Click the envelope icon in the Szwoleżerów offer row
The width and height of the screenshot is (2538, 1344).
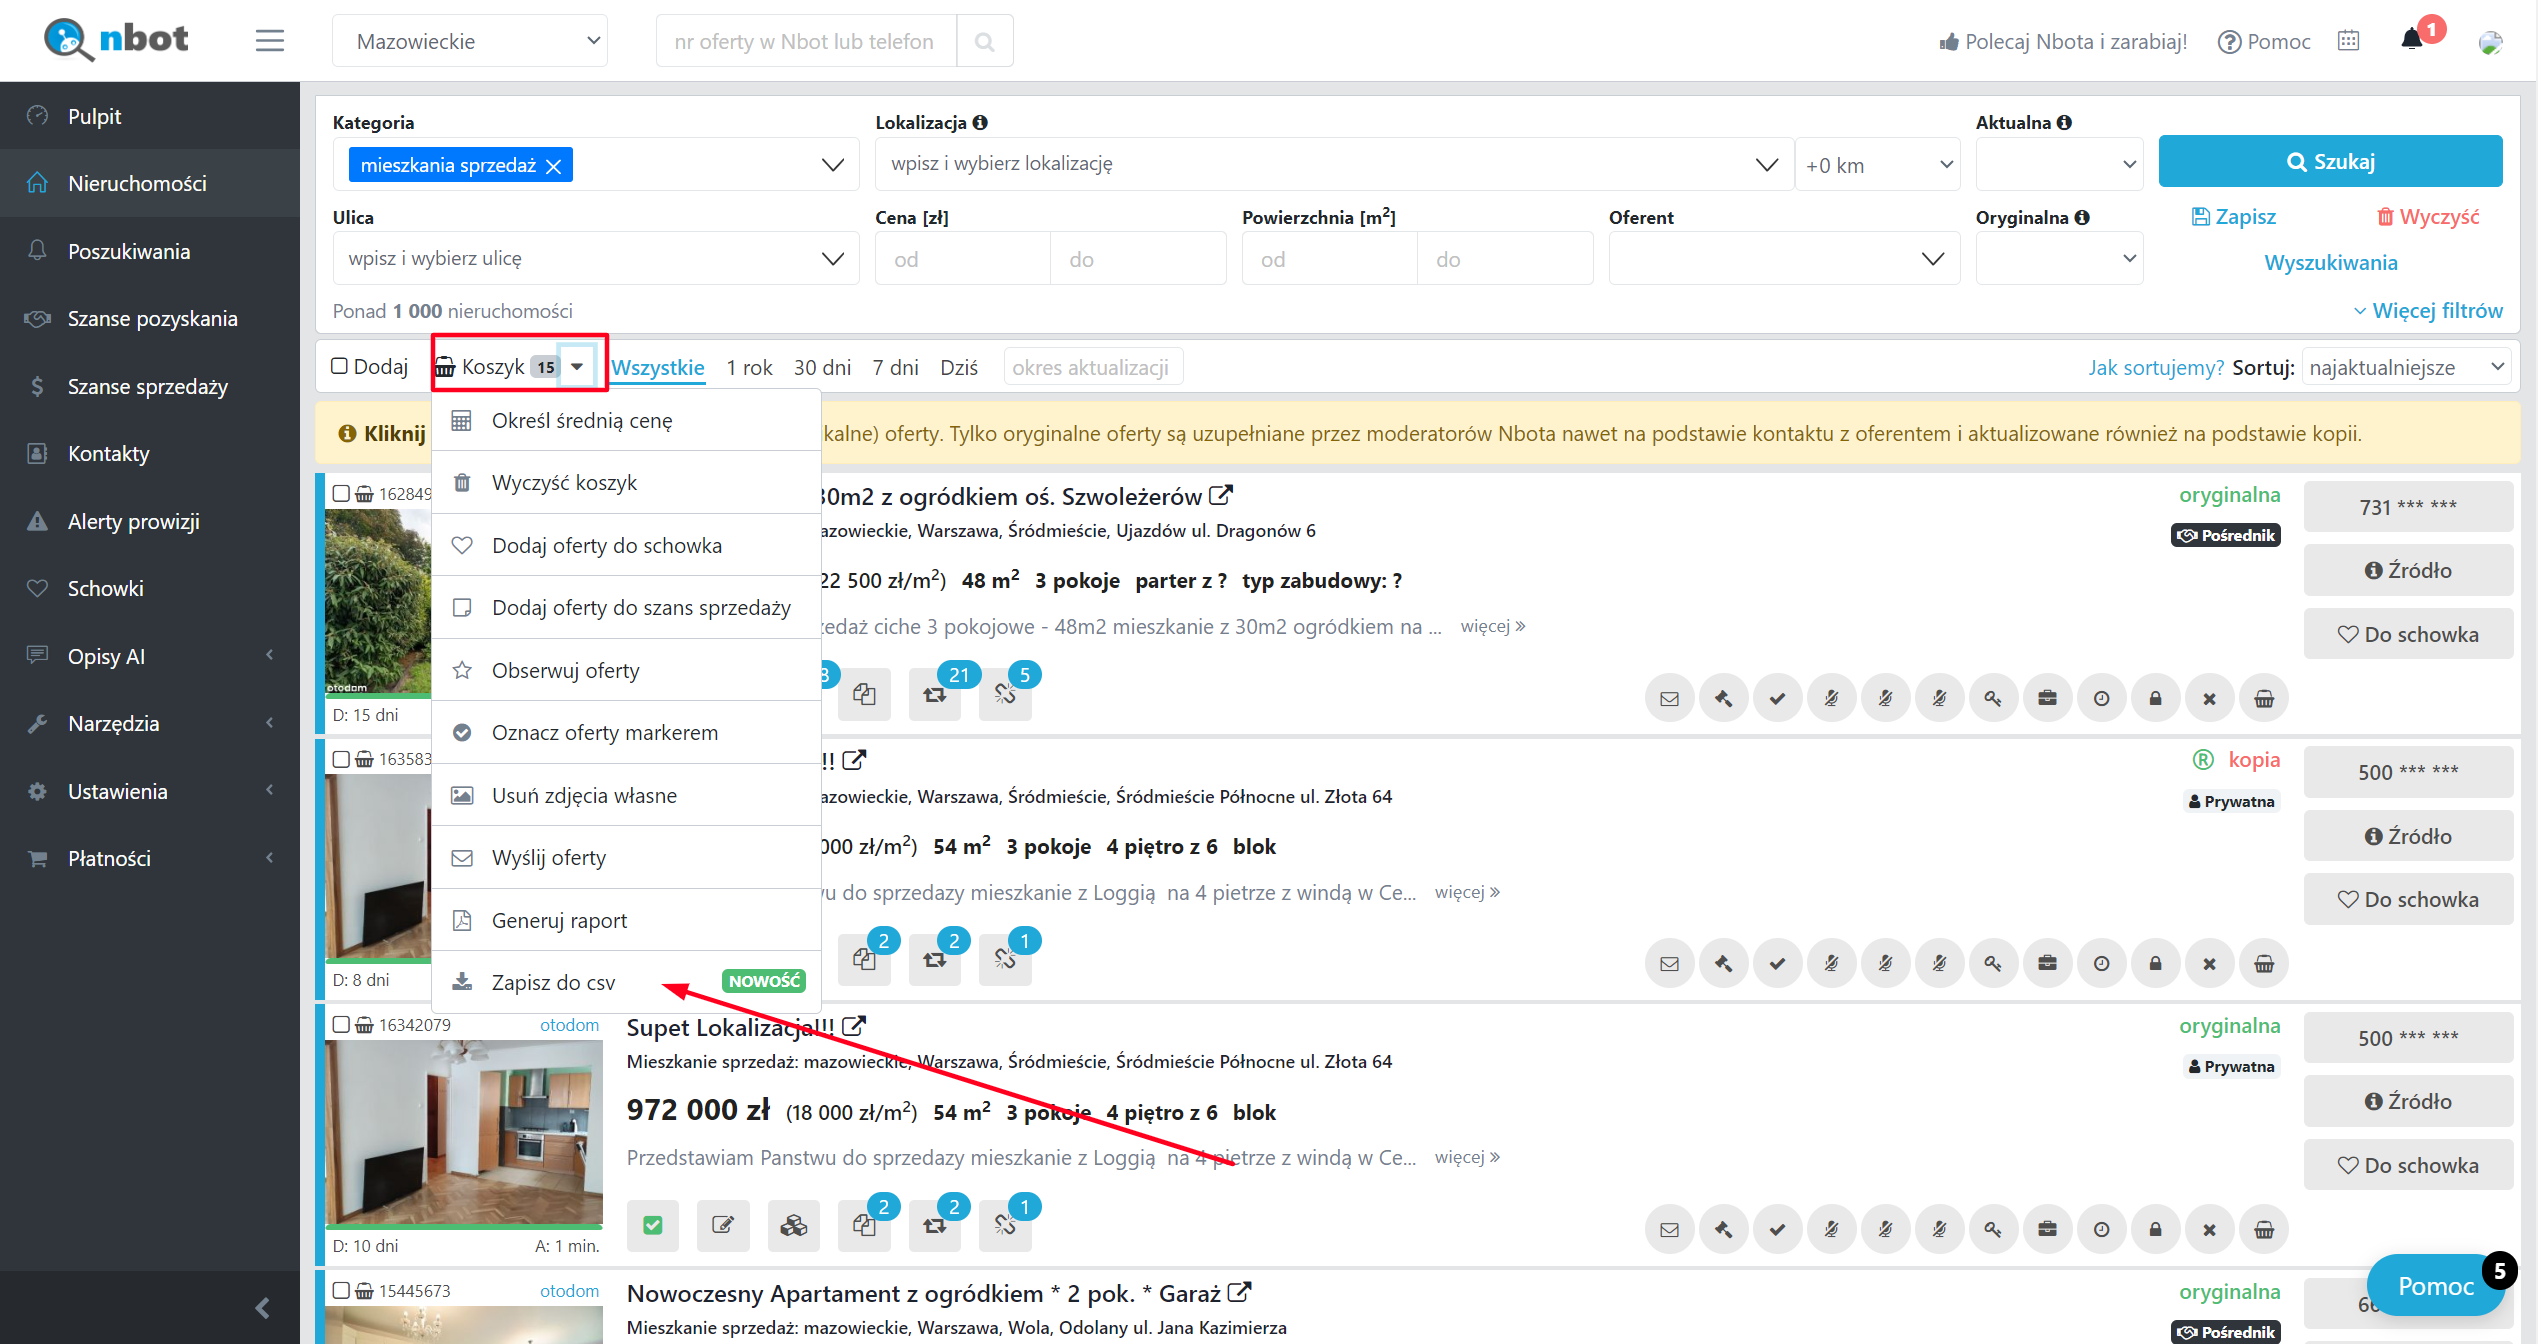pos(1669,698)
